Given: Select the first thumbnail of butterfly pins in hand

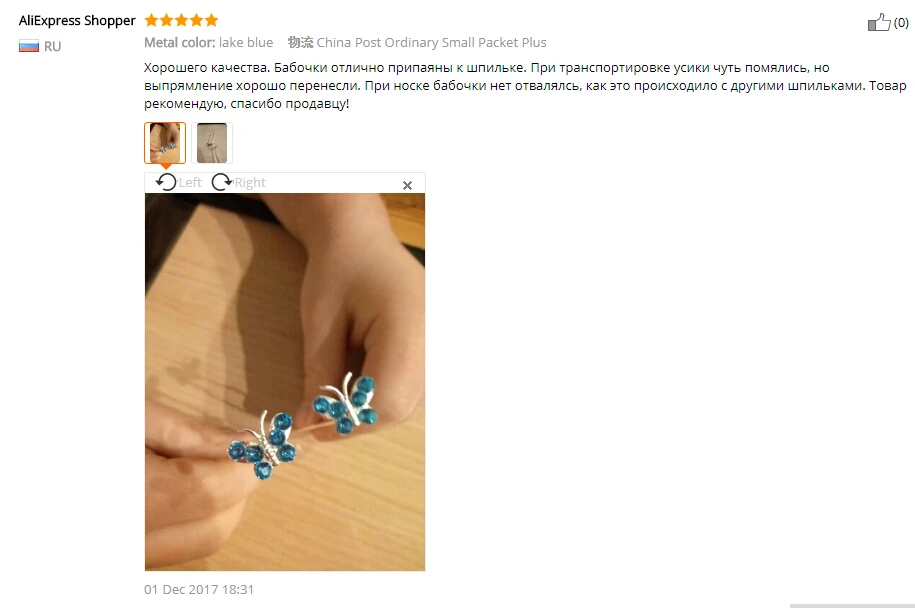Looking at the screenshot, I should (165, 142).
